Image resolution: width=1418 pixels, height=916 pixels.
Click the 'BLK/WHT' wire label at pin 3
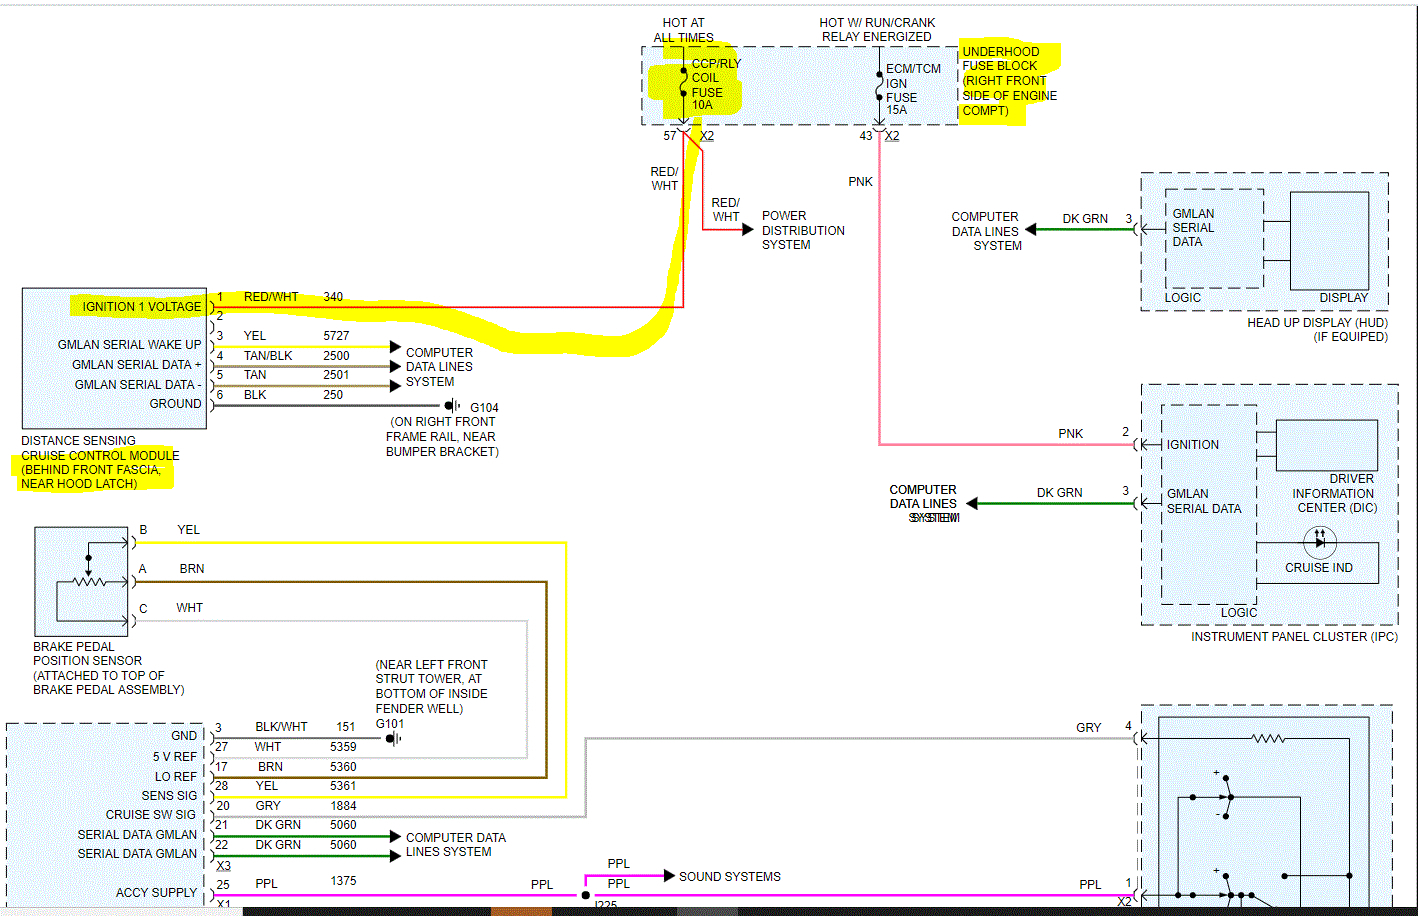281,727
